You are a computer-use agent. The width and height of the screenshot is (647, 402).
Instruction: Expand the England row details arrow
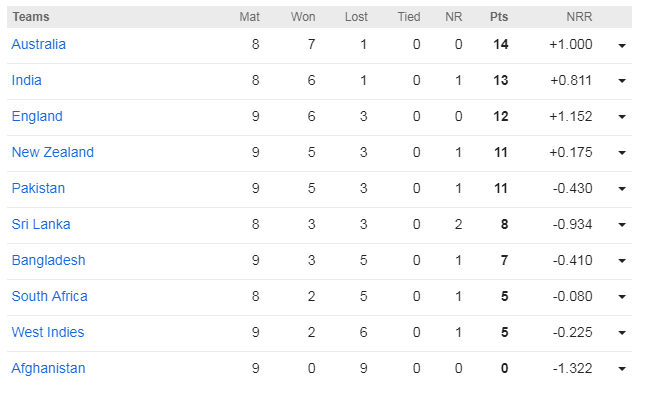(x=622, y=118)
